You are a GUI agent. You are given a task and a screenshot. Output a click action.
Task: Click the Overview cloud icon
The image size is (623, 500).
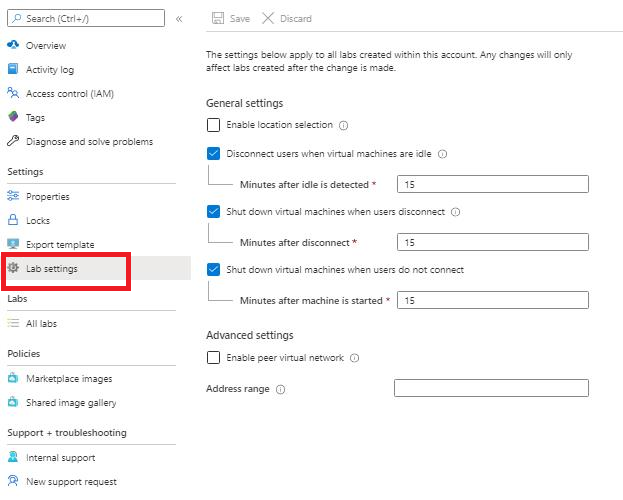13,45
